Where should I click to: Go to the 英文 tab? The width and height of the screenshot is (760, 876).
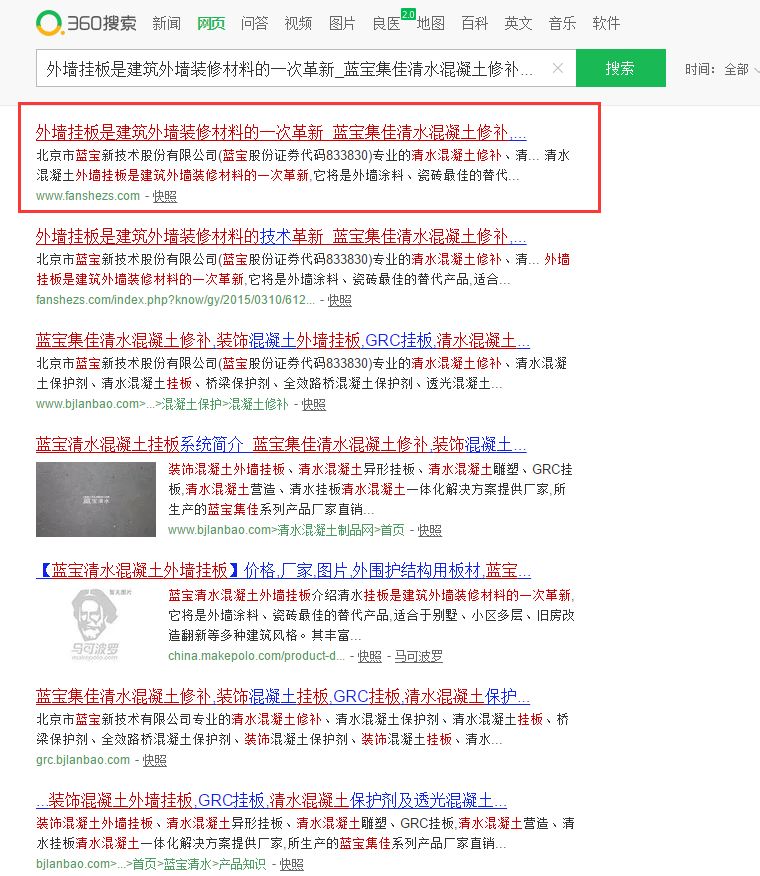tap(518, 23)
